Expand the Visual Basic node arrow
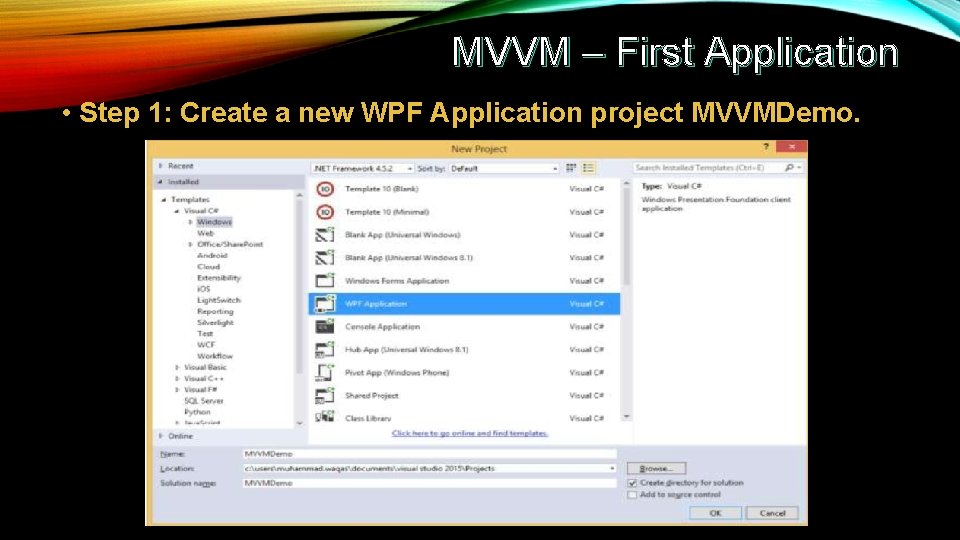960x540 pixels. pos(177,367)
